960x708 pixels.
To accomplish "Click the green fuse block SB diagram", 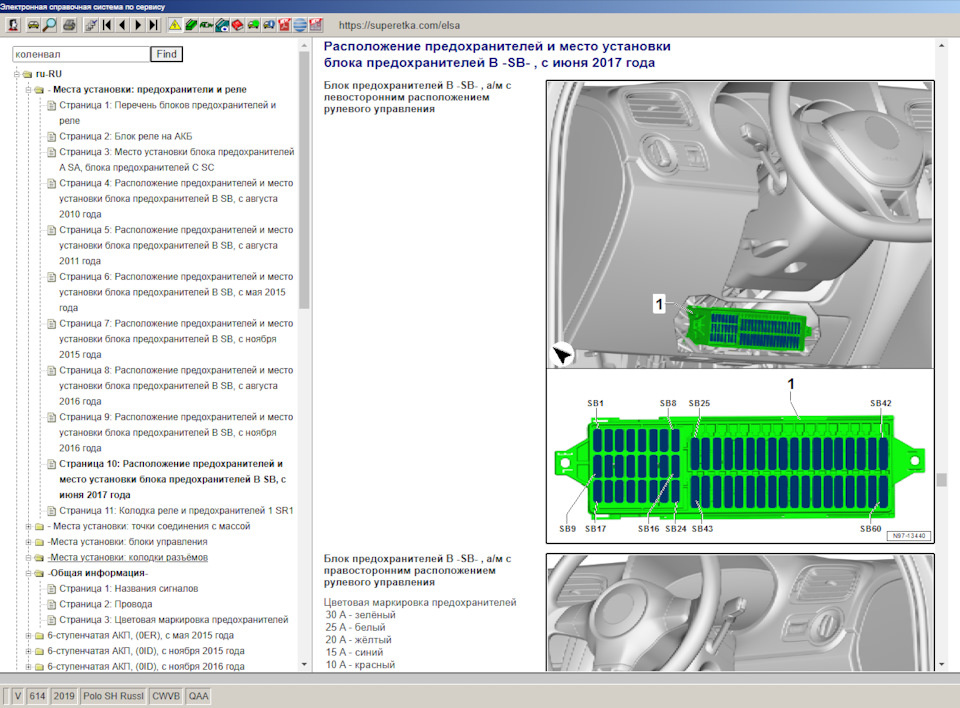I will tap(740, 465).
